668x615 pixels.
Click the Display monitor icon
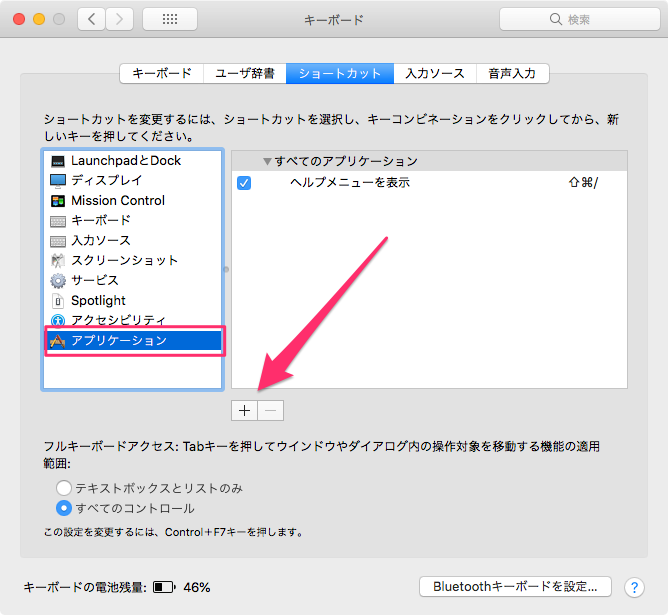(x=58, y=181)
